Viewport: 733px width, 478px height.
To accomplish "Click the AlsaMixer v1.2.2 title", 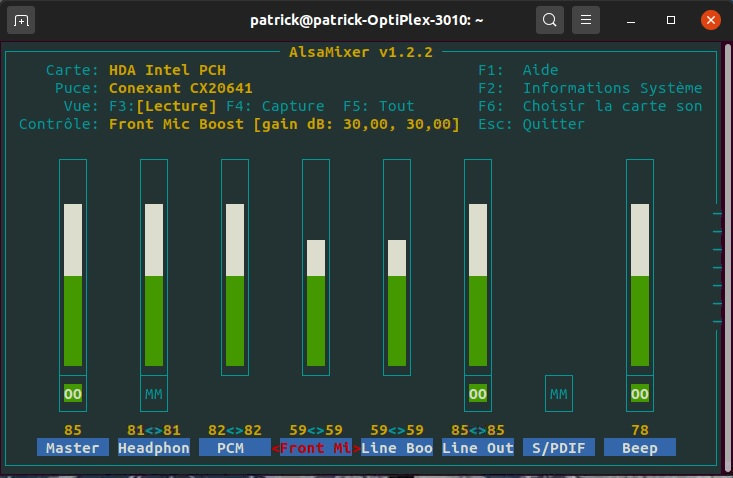I will click(x=361, y=52).
